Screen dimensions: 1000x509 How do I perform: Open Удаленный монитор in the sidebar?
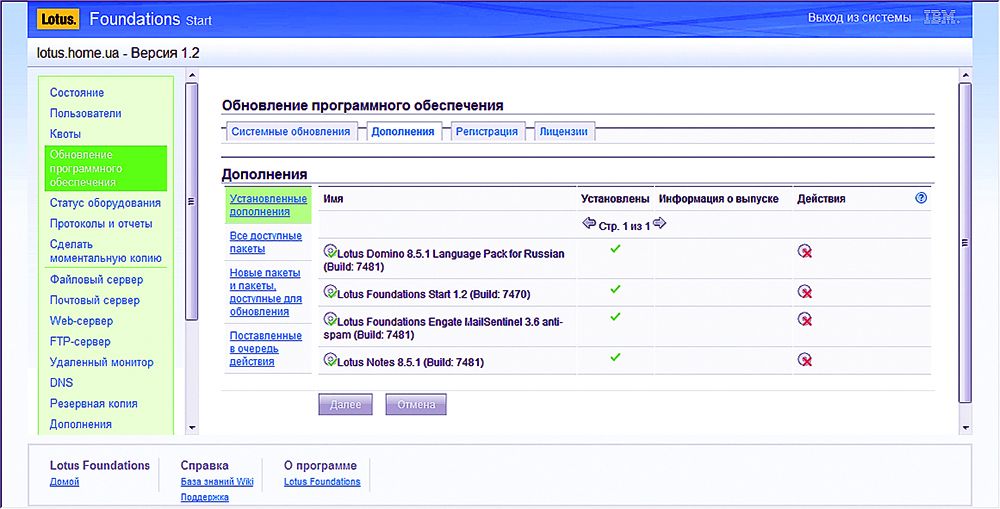101,362
